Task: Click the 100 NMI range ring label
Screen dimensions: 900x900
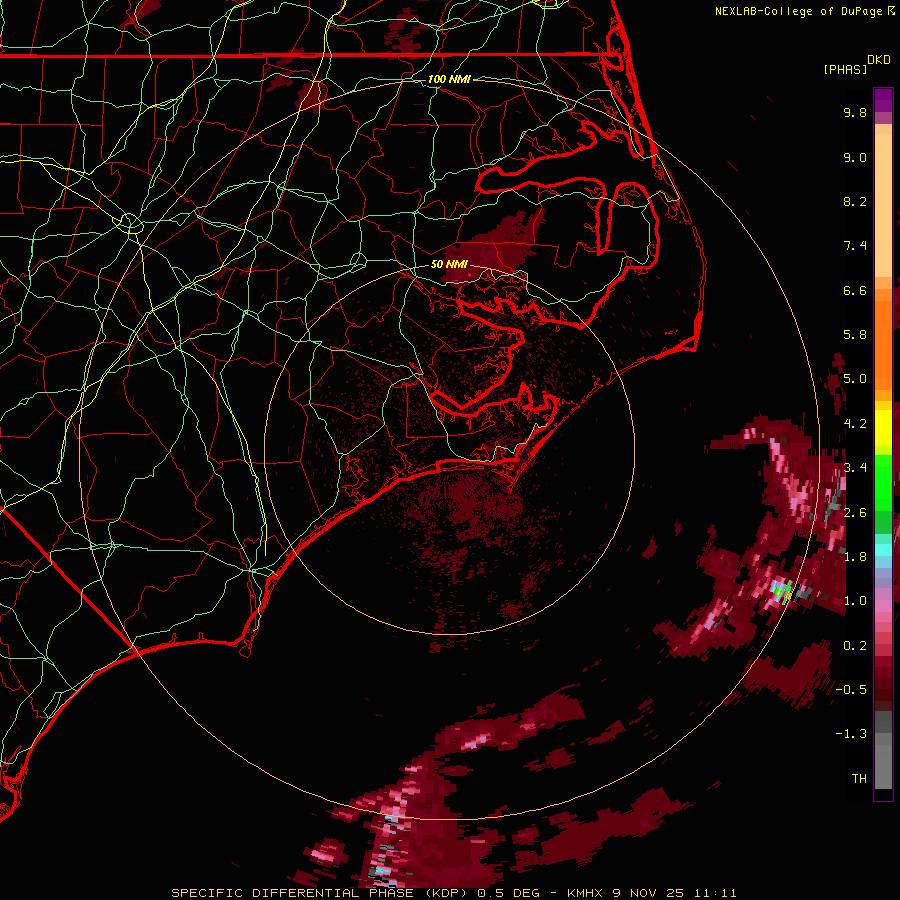Action: pyautogui.click(x=449, y=79)
